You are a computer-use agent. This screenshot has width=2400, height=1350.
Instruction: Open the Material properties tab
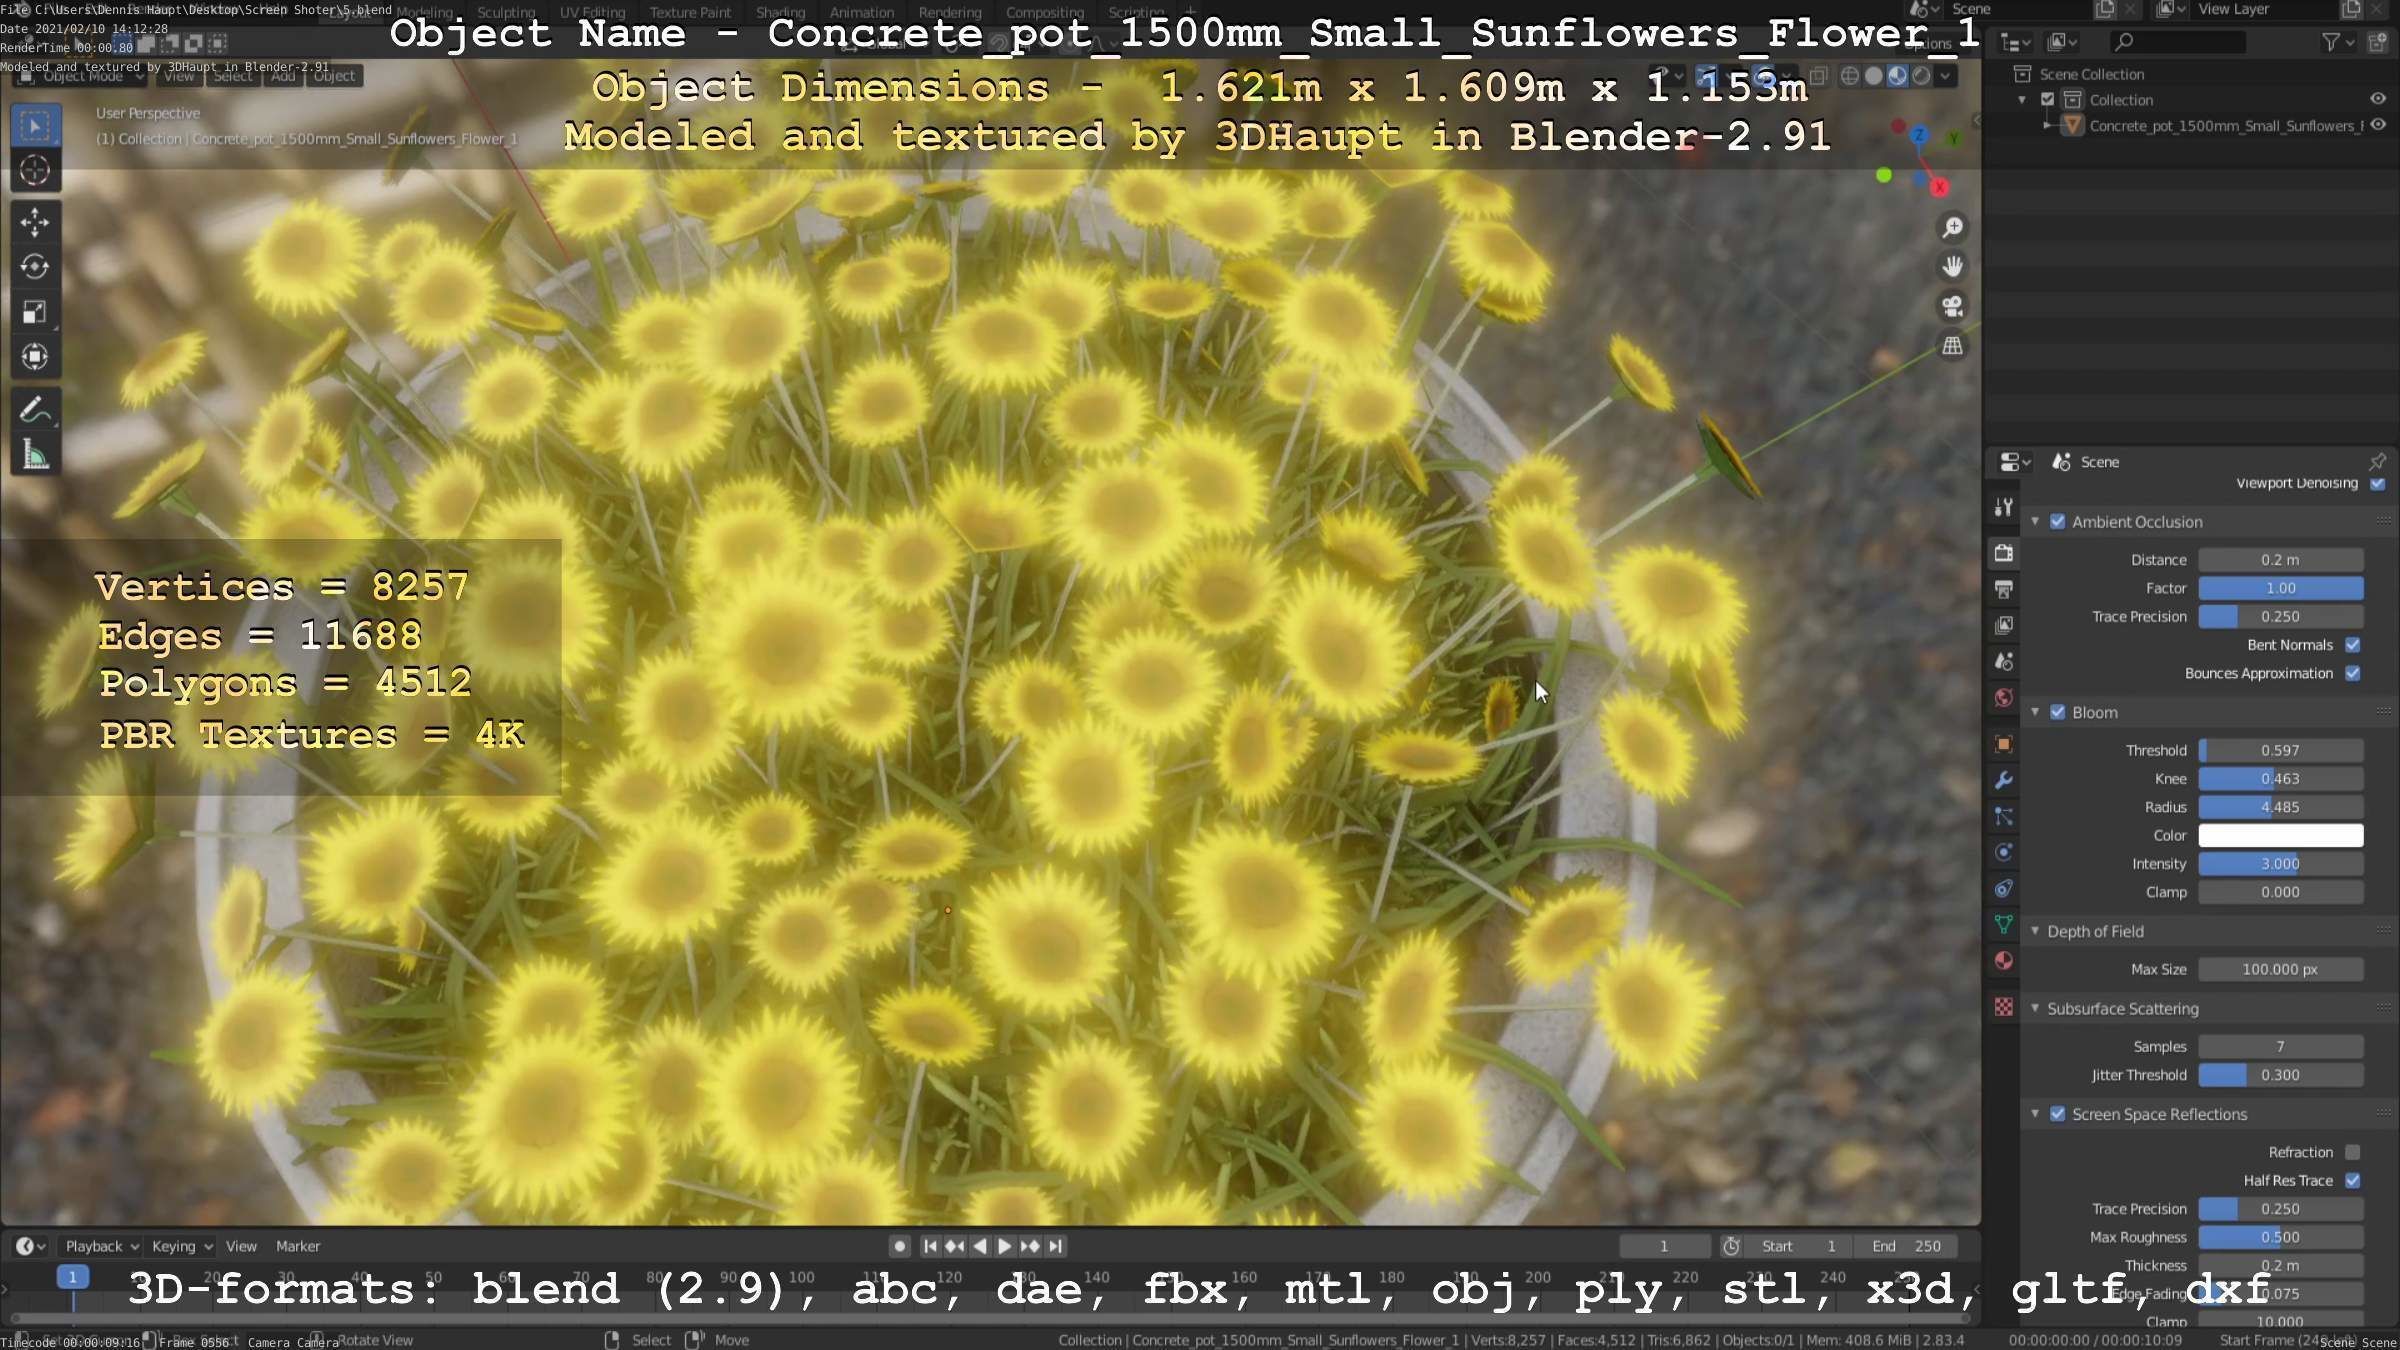(2003, 961)
